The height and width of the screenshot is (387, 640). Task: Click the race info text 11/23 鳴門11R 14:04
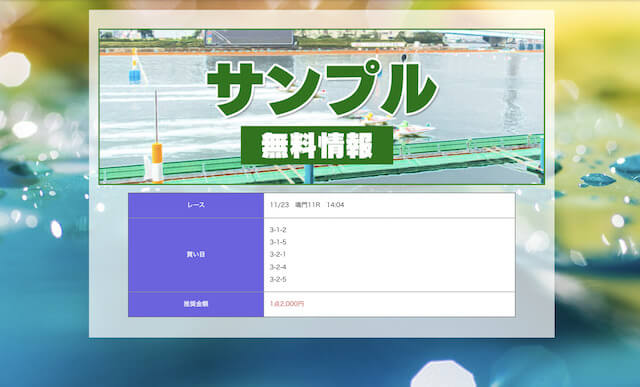(x=307, y=205)
